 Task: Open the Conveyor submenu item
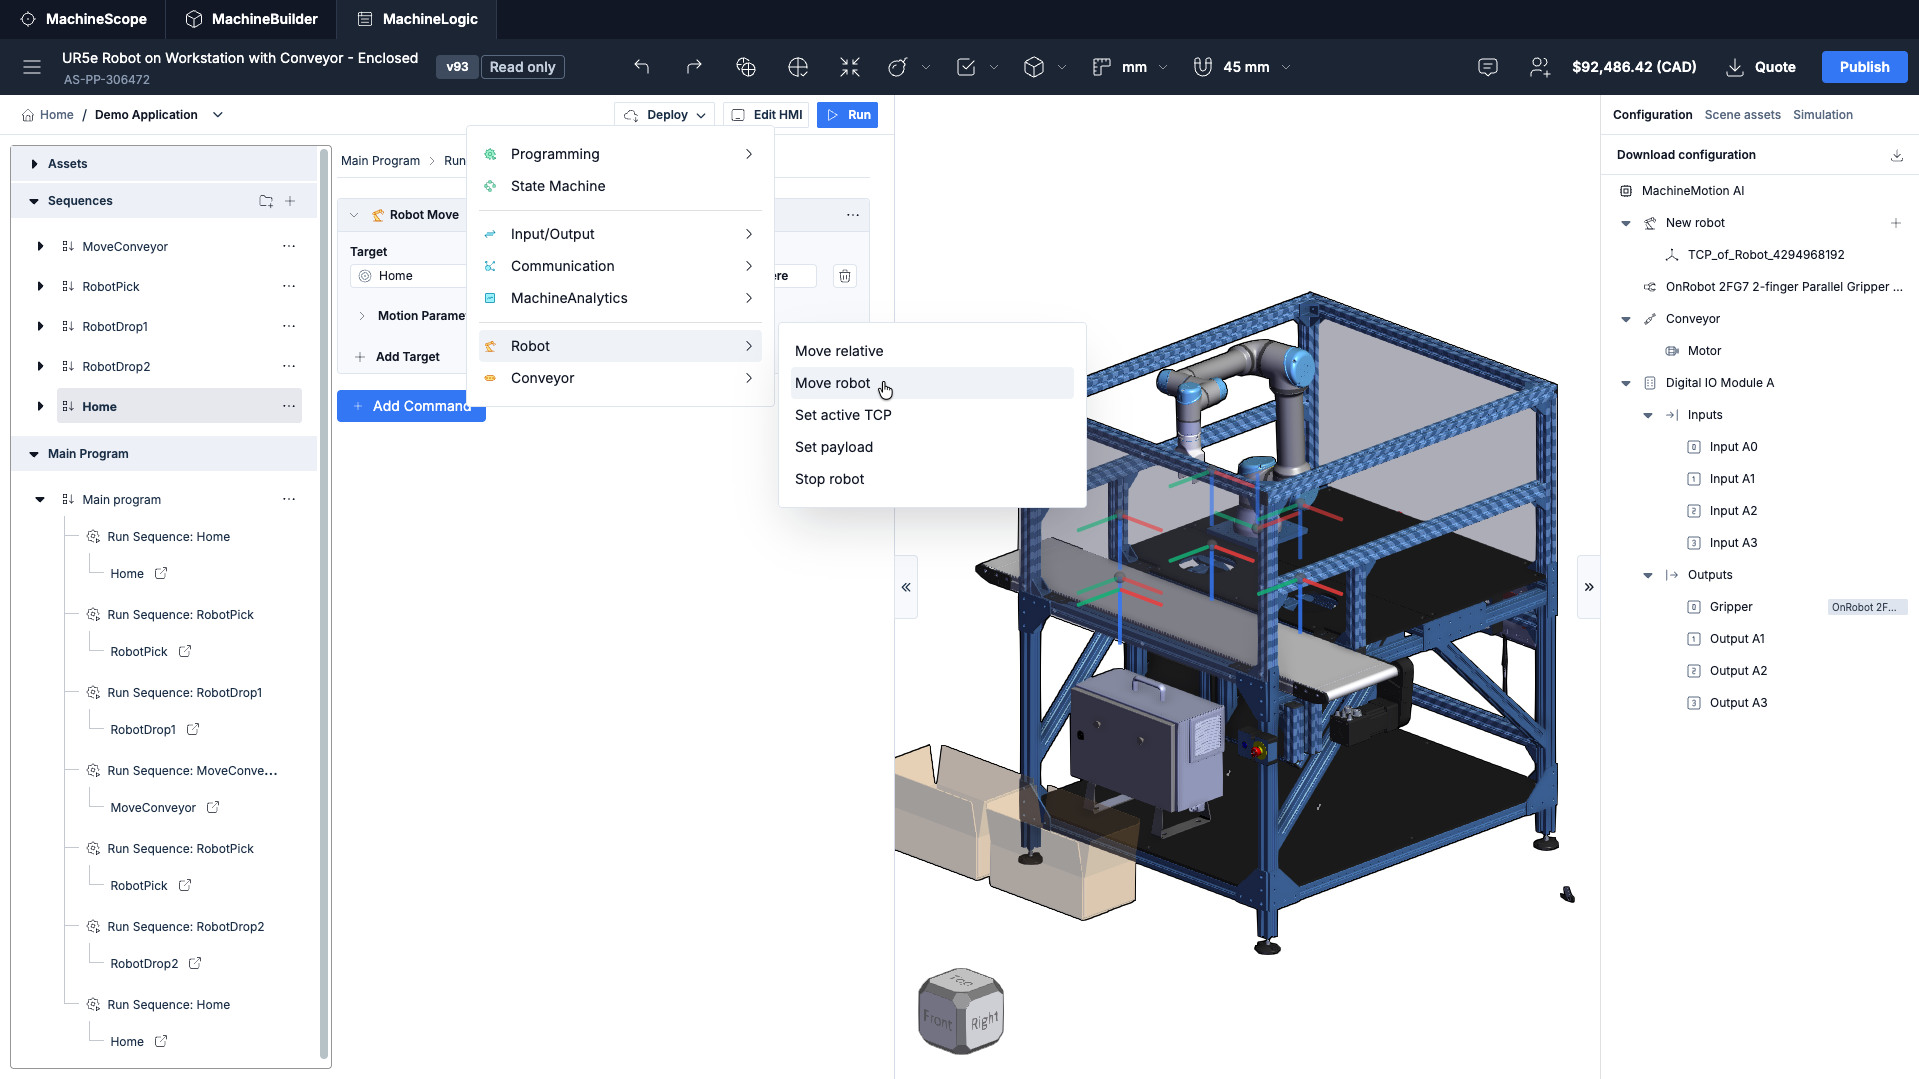point(620,378)
